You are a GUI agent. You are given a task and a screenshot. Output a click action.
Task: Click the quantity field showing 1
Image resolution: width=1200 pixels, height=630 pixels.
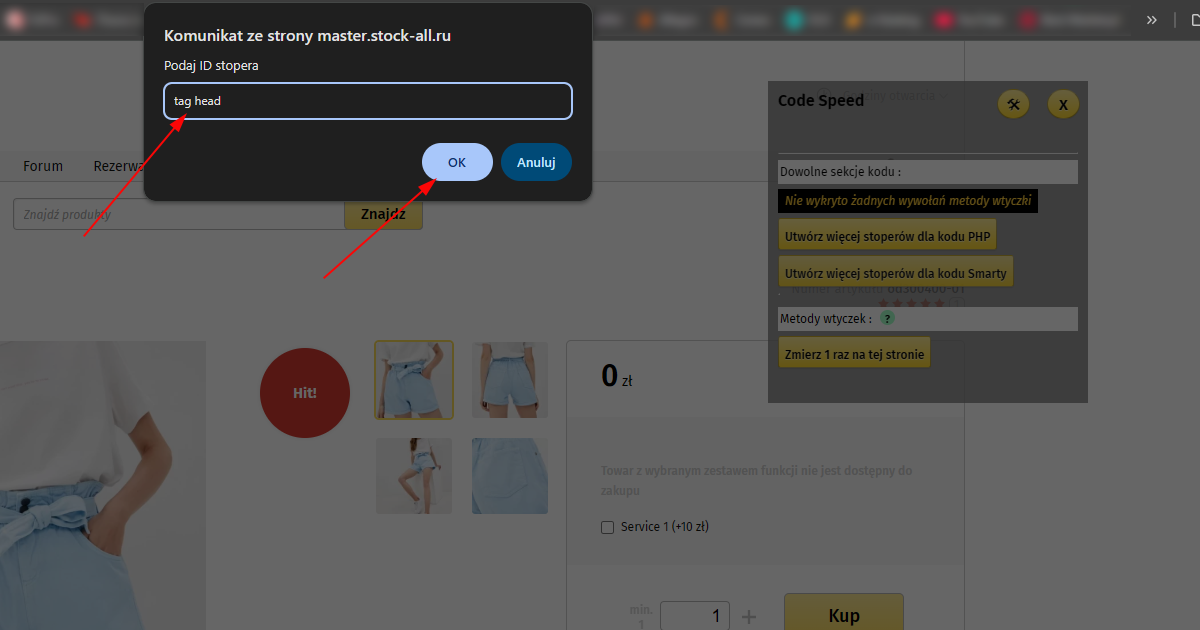coord(695,616)
